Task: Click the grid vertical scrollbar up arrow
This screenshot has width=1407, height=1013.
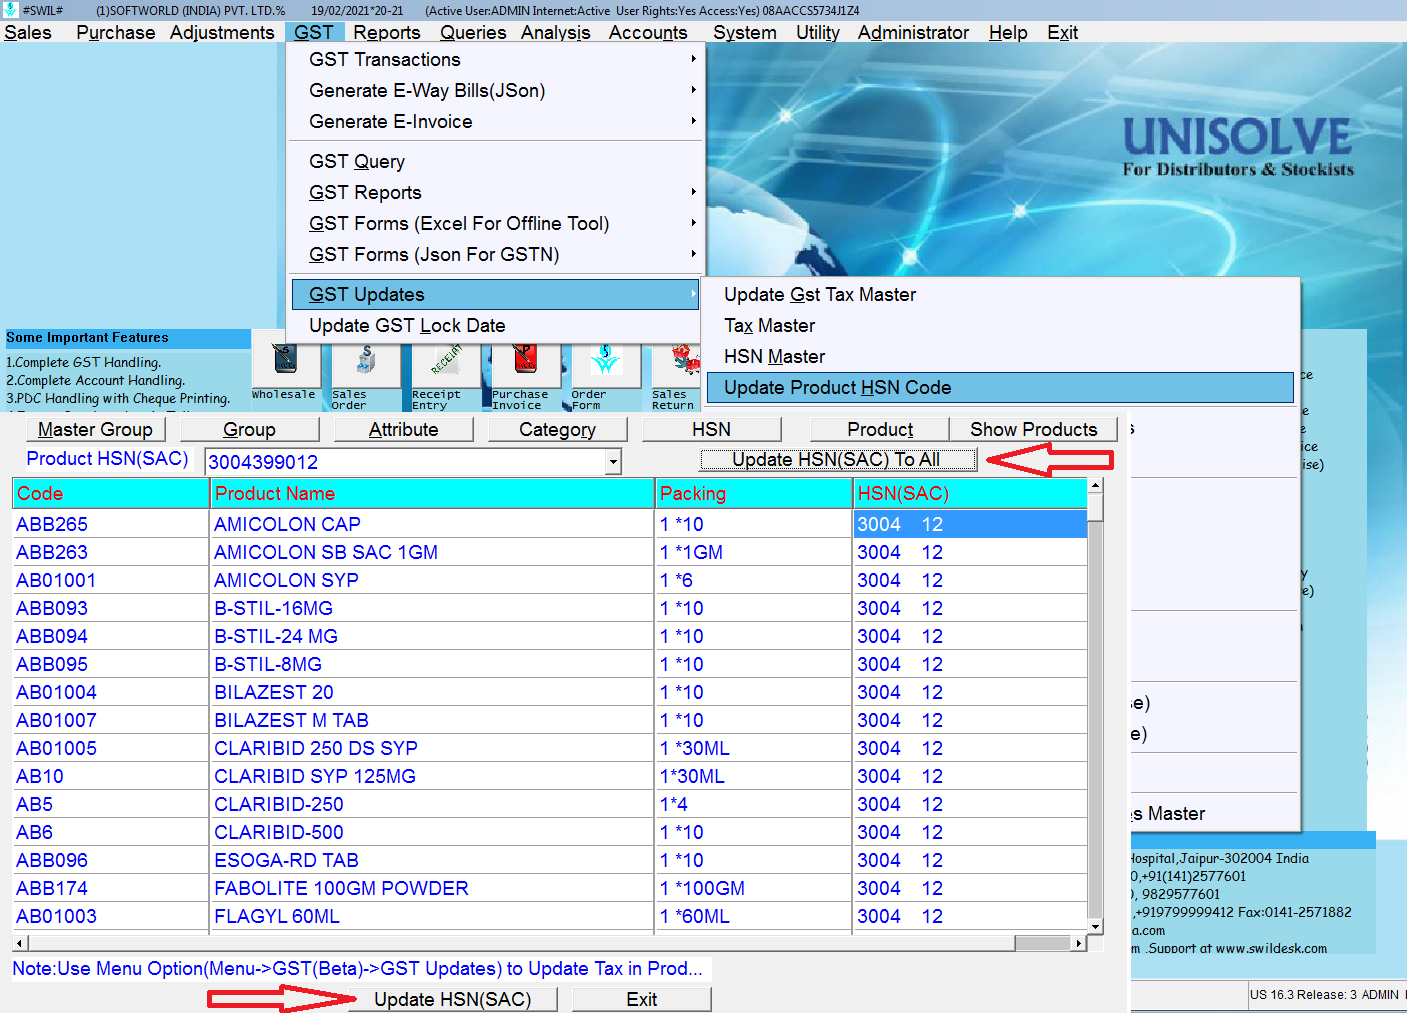Action: [1096, 485]
